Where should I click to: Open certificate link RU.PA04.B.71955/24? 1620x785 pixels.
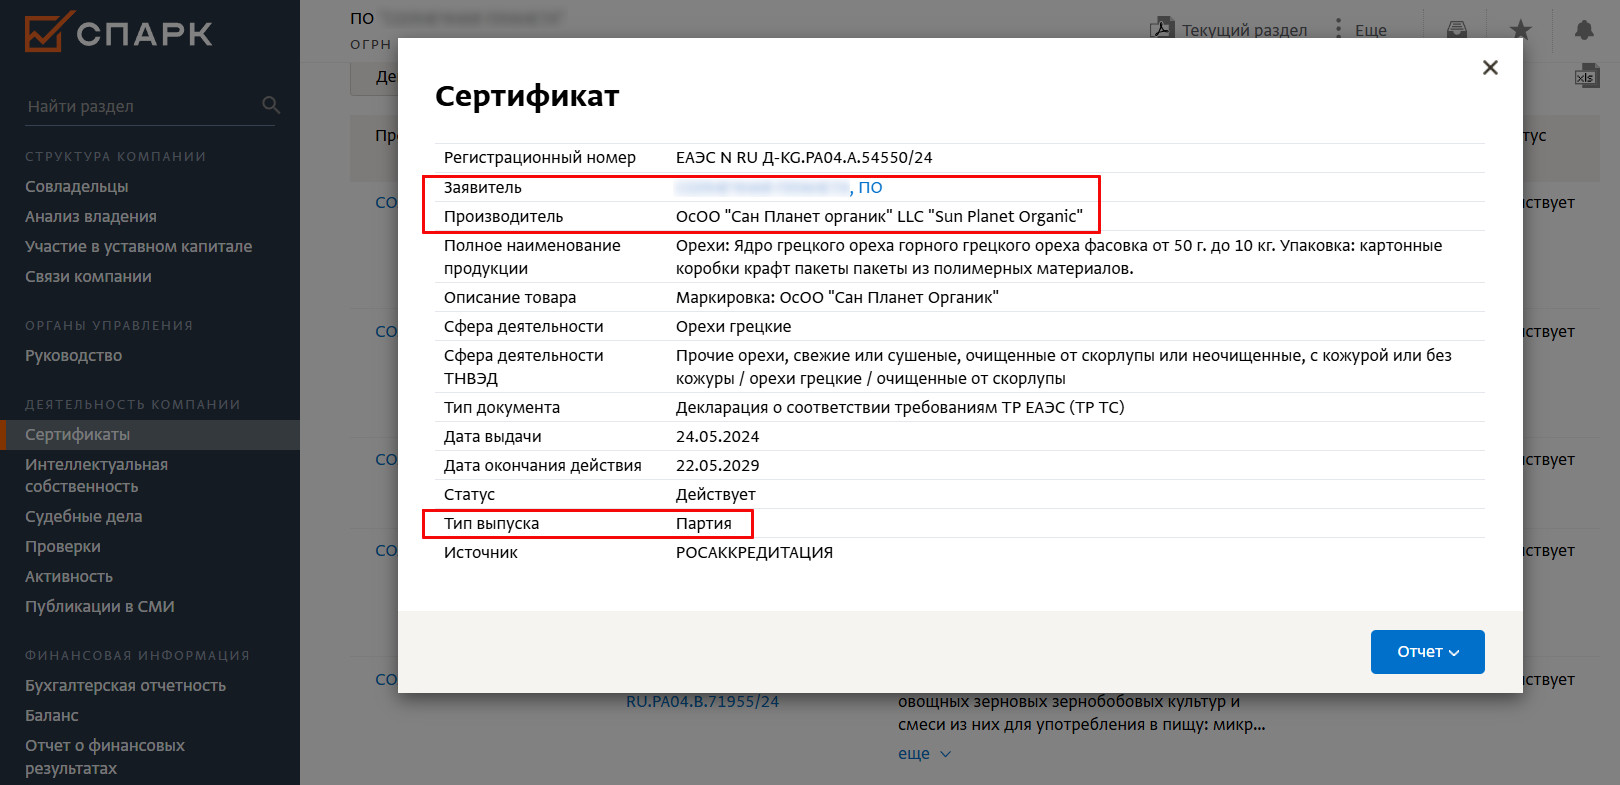point(702,702)
